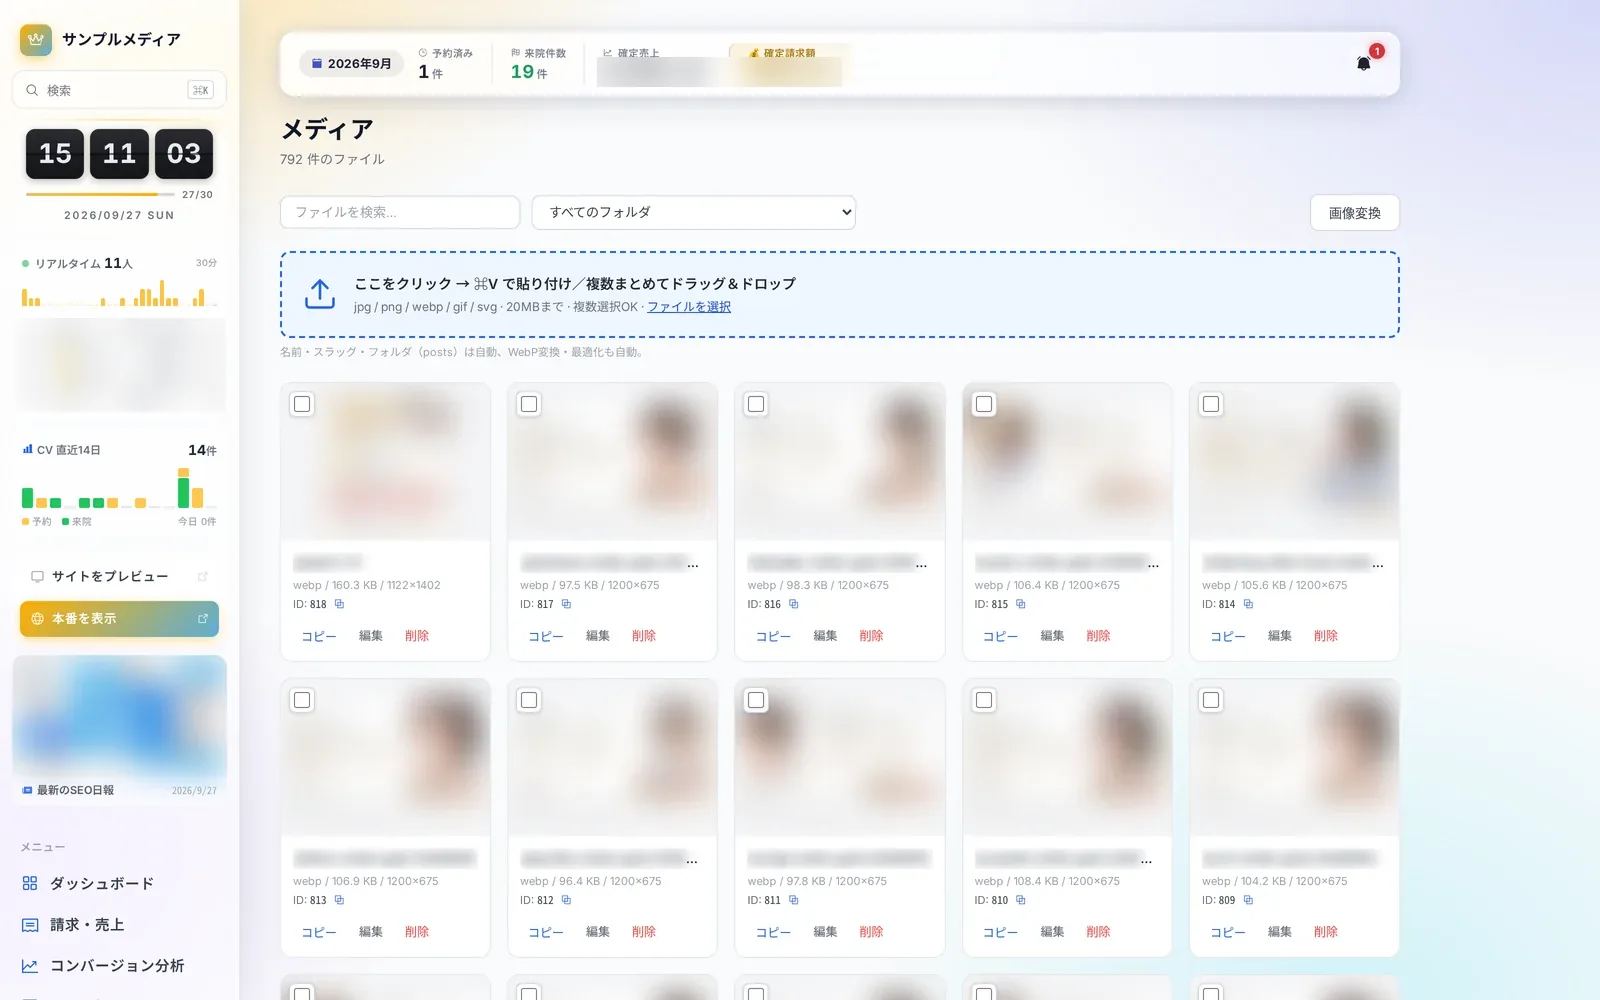
Task: Select the checkbox on file ID 816
Action: click(x=756, y=404)
